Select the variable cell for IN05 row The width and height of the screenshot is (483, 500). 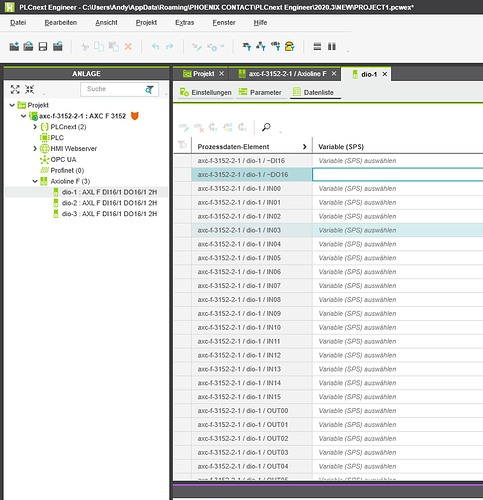(x=398, y=258)
